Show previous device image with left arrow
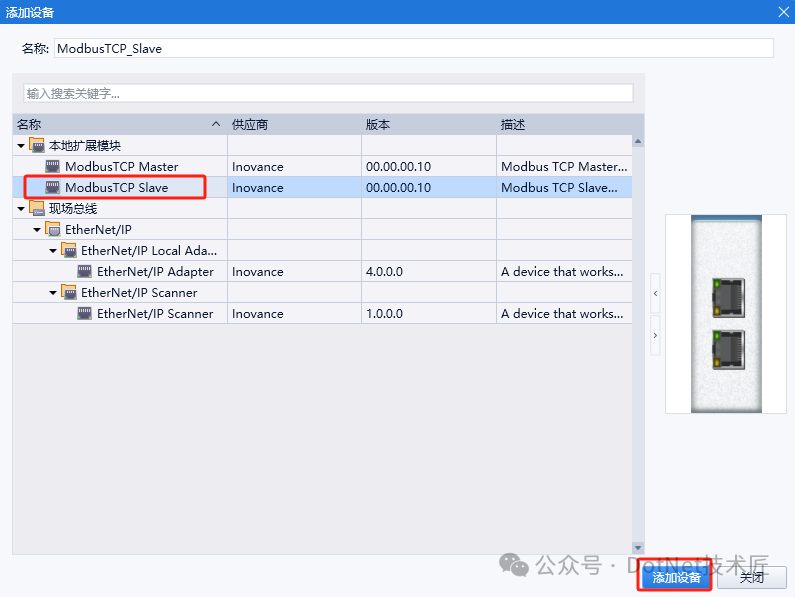 point(656,293)
